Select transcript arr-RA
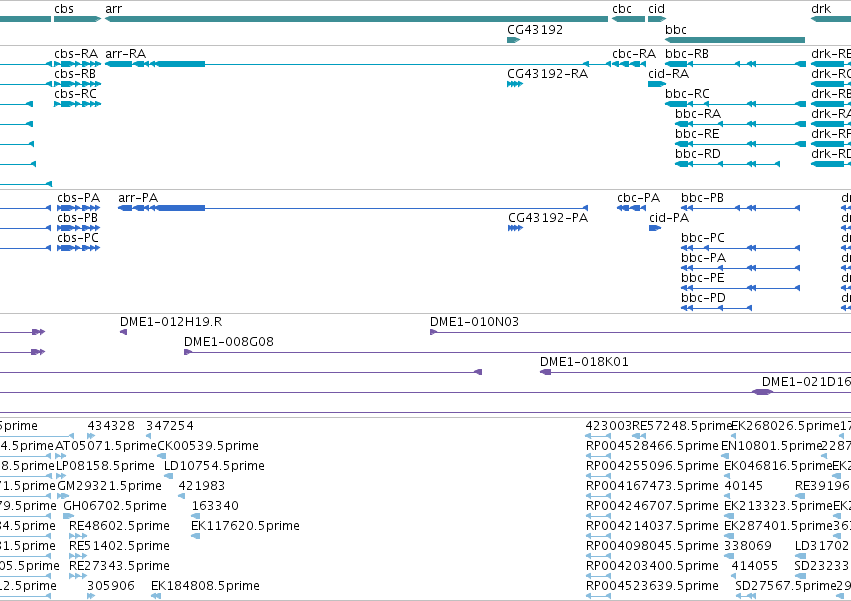 click(358, 64)
